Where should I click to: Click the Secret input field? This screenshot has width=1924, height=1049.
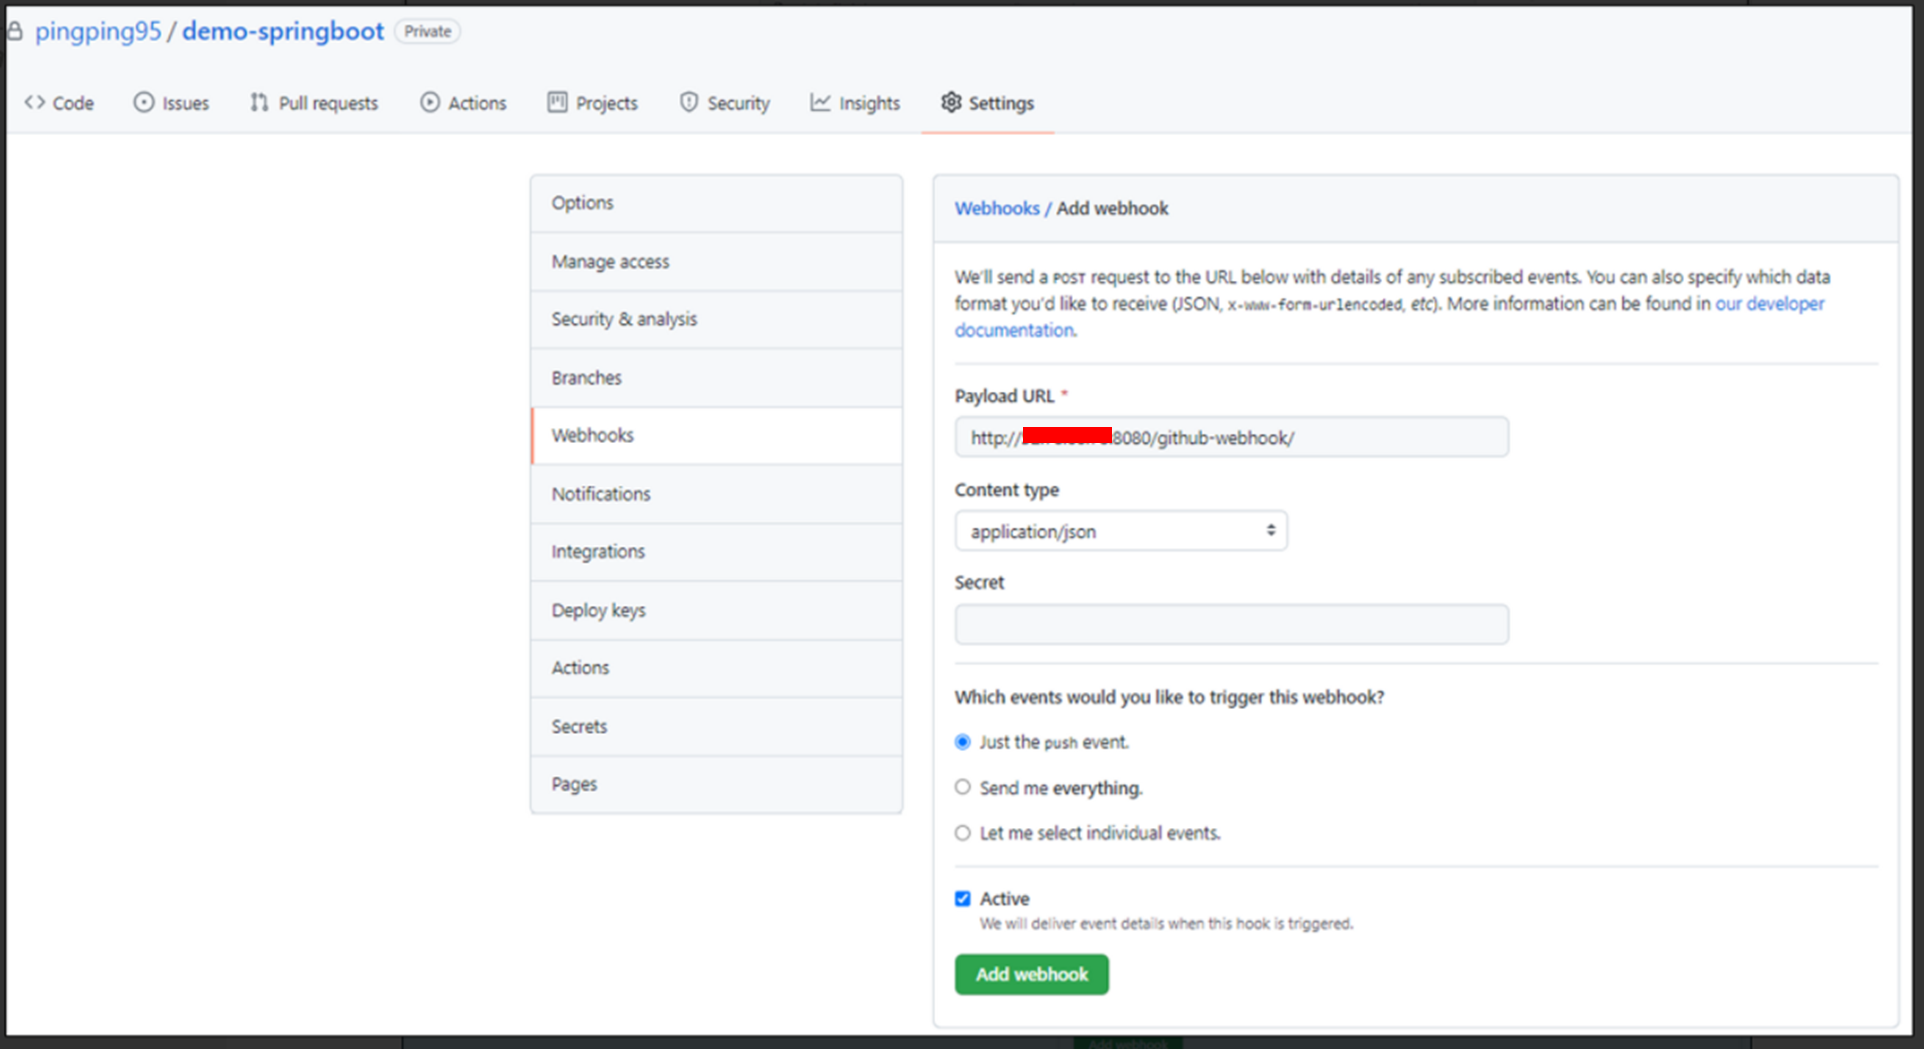pyautogui.click(x=1231, y=624)
